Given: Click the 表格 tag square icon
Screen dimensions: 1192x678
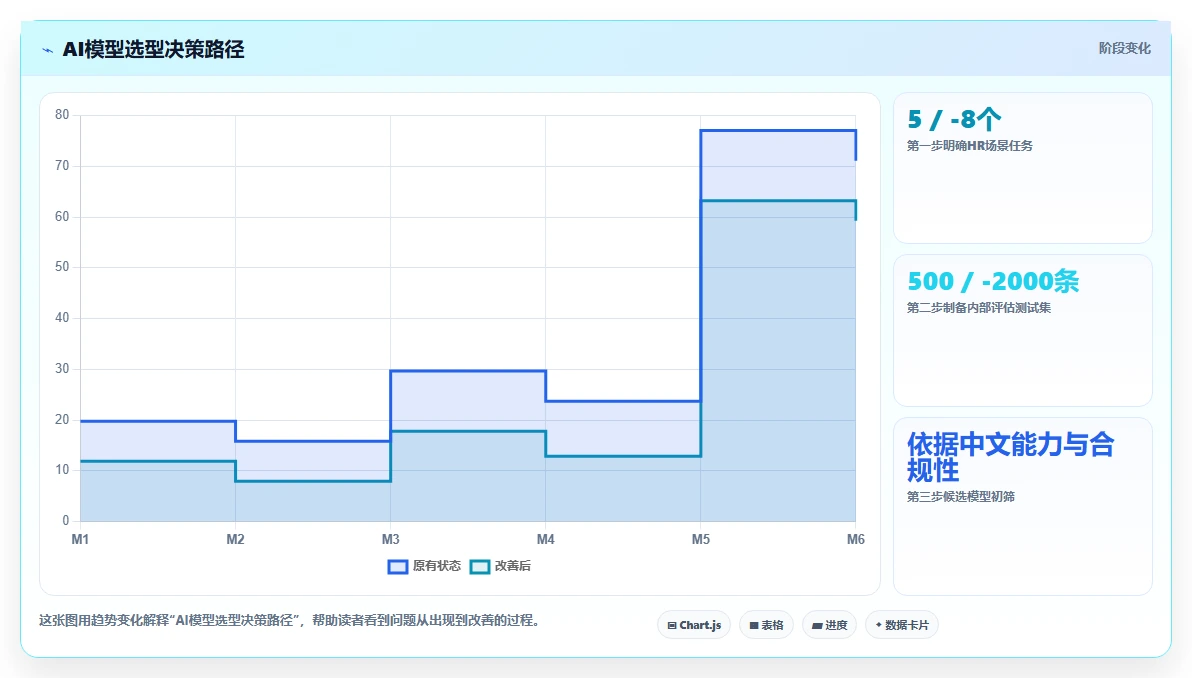Looking at the screenshot, I should (x=754, y=626).
